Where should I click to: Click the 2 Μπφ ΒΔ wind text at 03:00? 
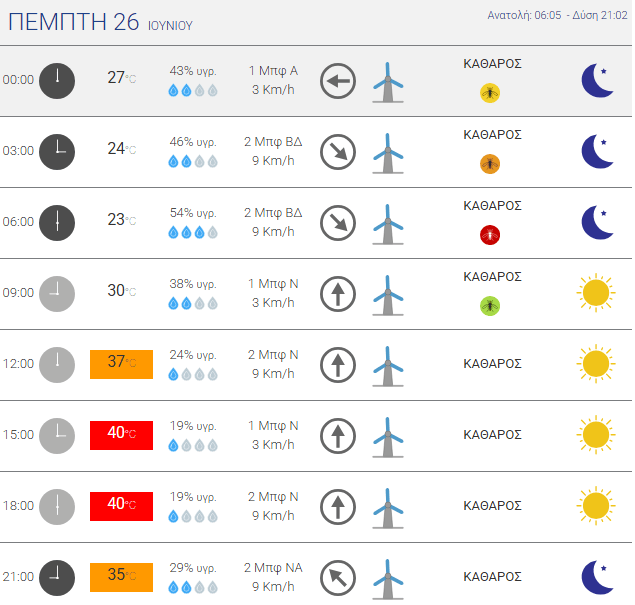tap(273, 142)
